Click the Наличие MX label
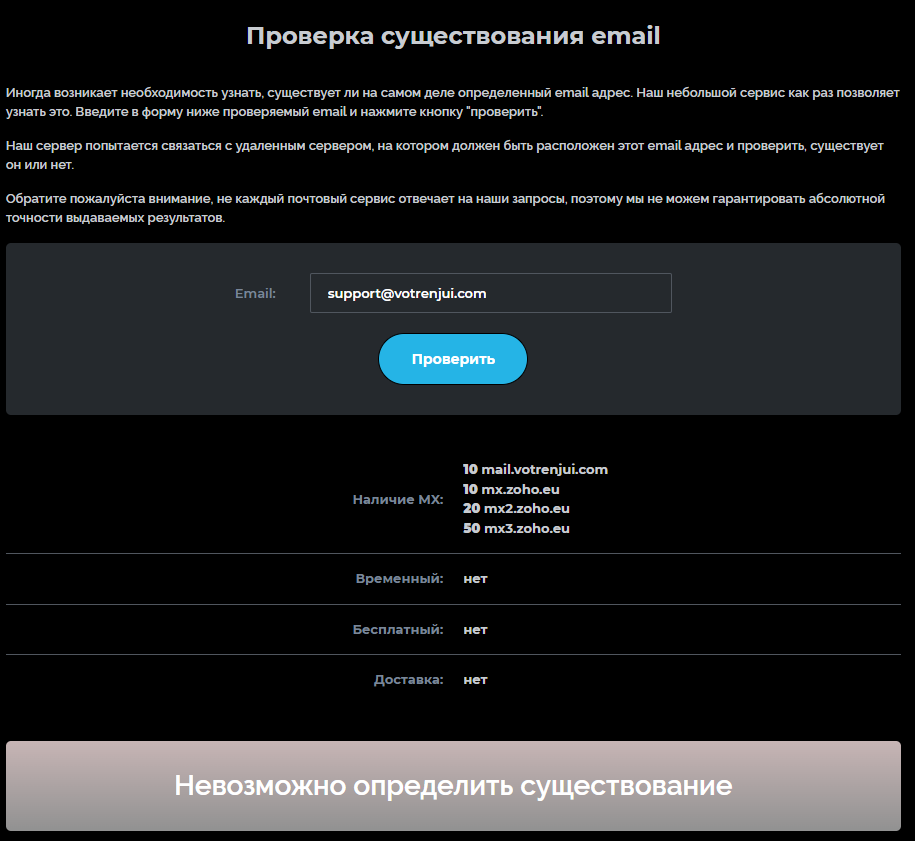Image resolution: width=915 pixels, height=841 pixels. (398, 498)
